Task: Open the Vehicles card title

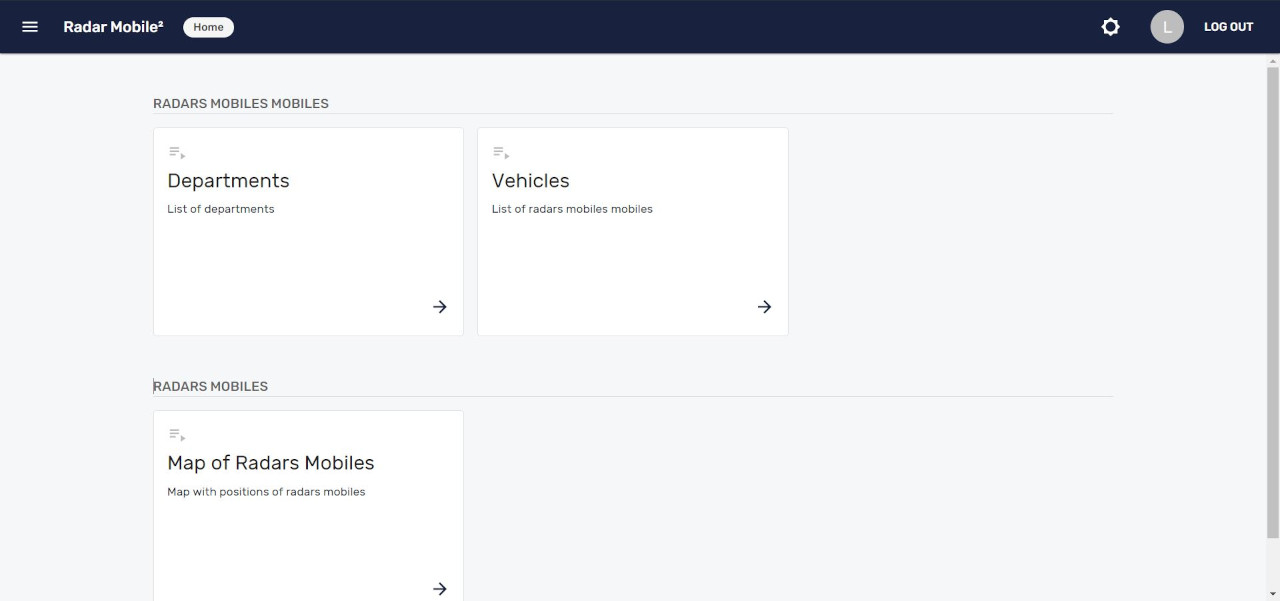Action: pyautogui.click(x=530, y=181)
